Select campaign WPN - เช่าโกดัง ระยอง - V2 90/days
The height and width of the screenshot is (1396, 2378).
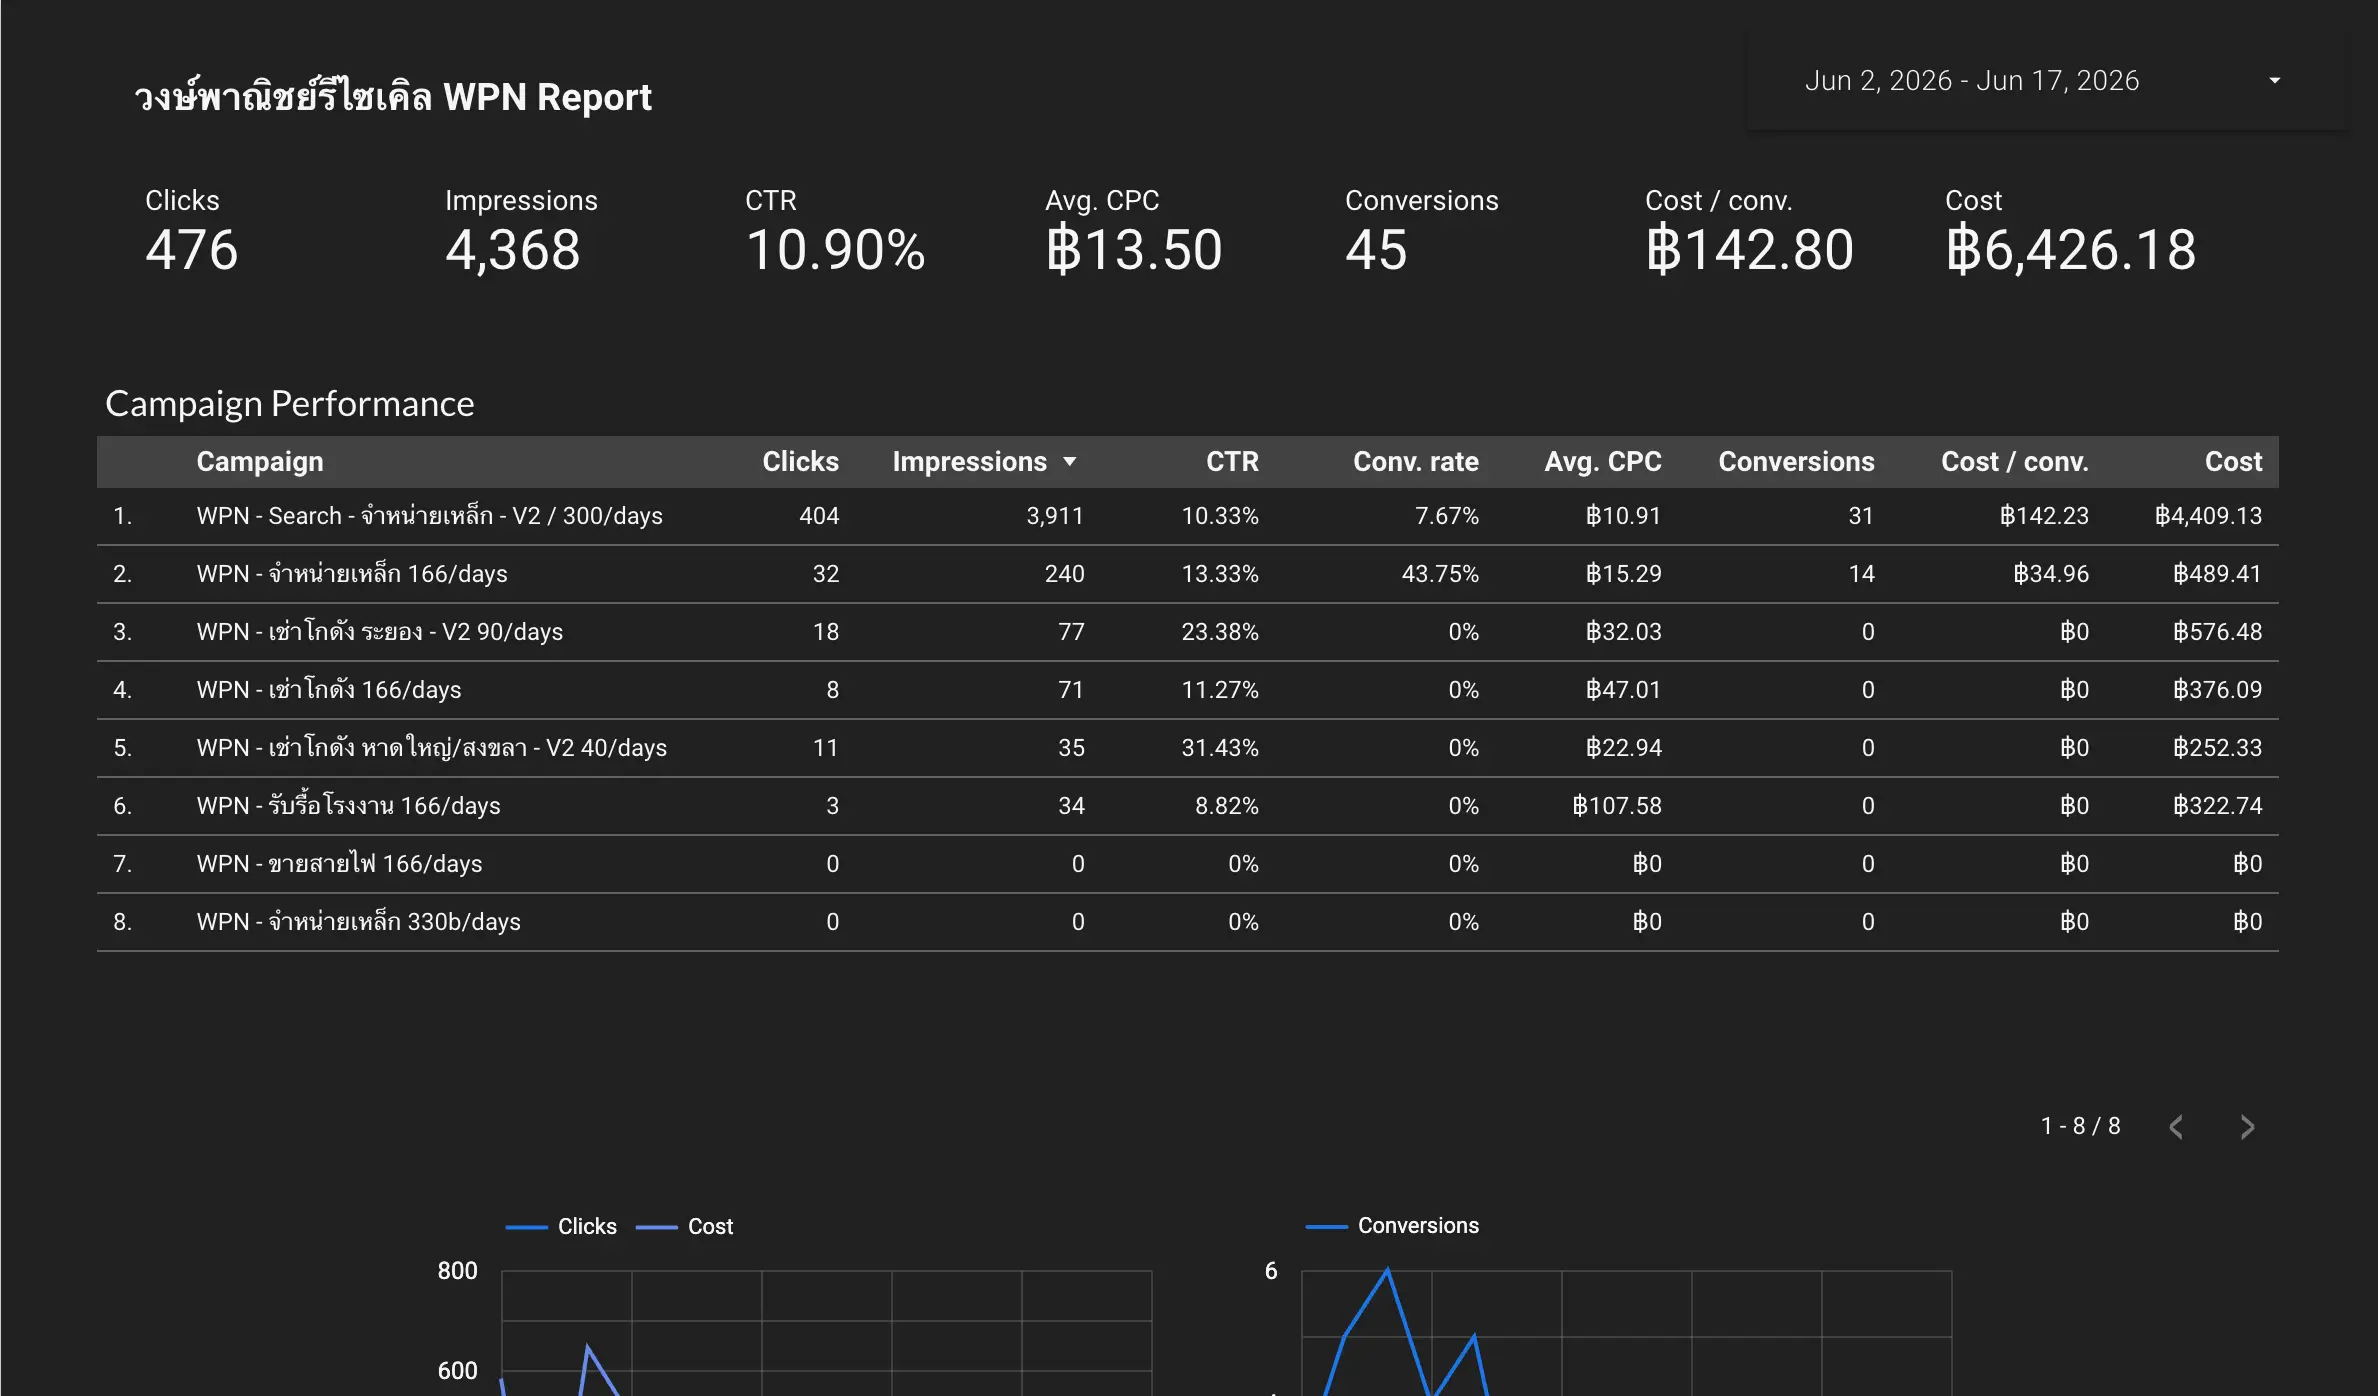tap(380, 632)
